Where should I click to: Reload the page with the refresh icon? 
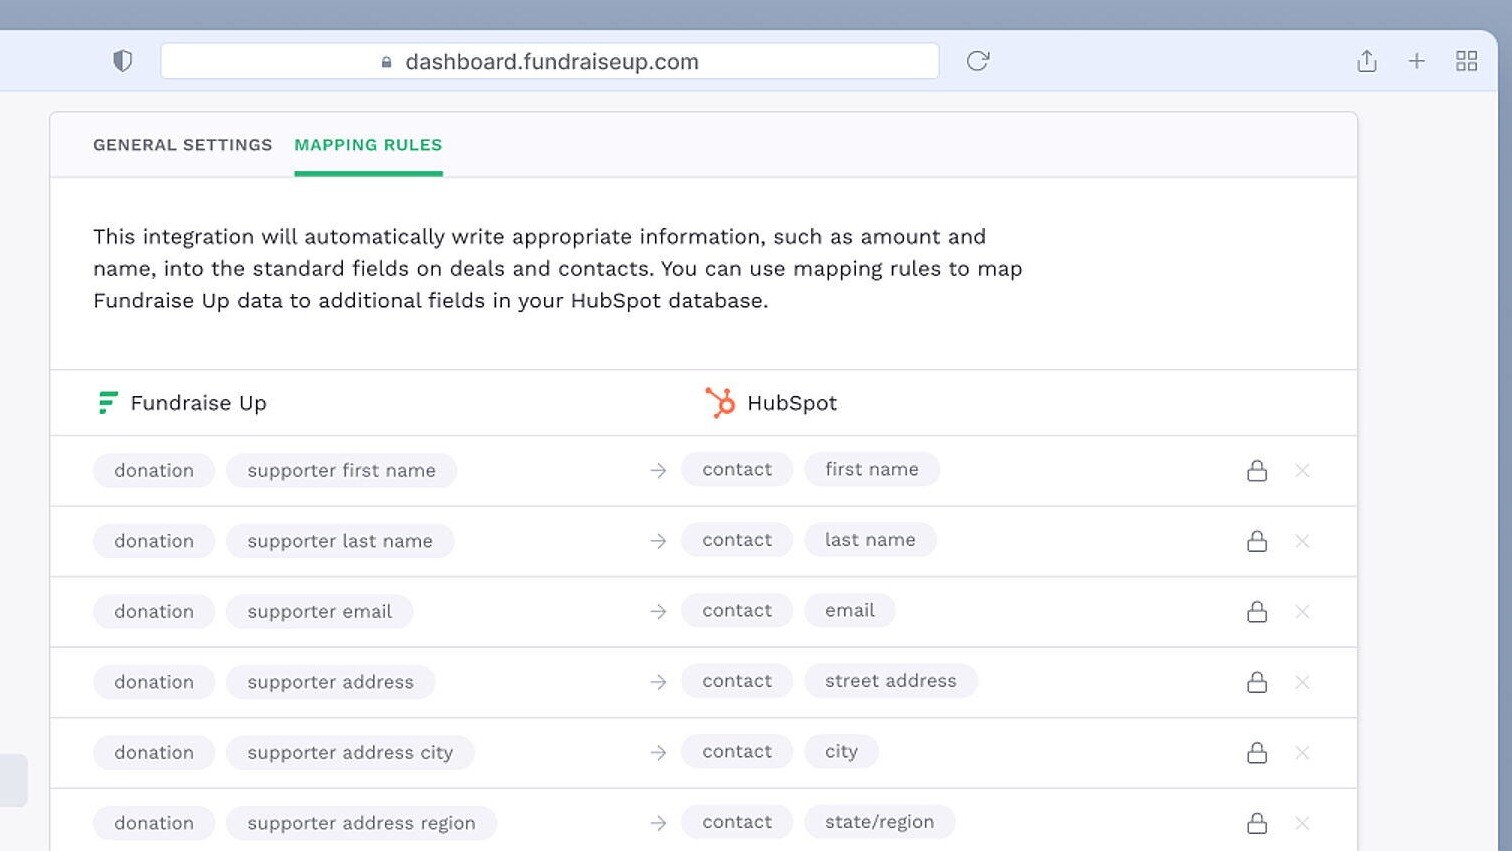977,61
